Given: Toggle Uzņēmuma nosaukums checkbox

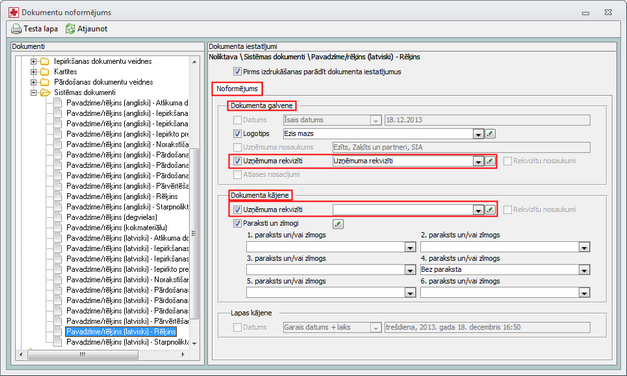Looking at the screenshot, I should coord(237,147).
